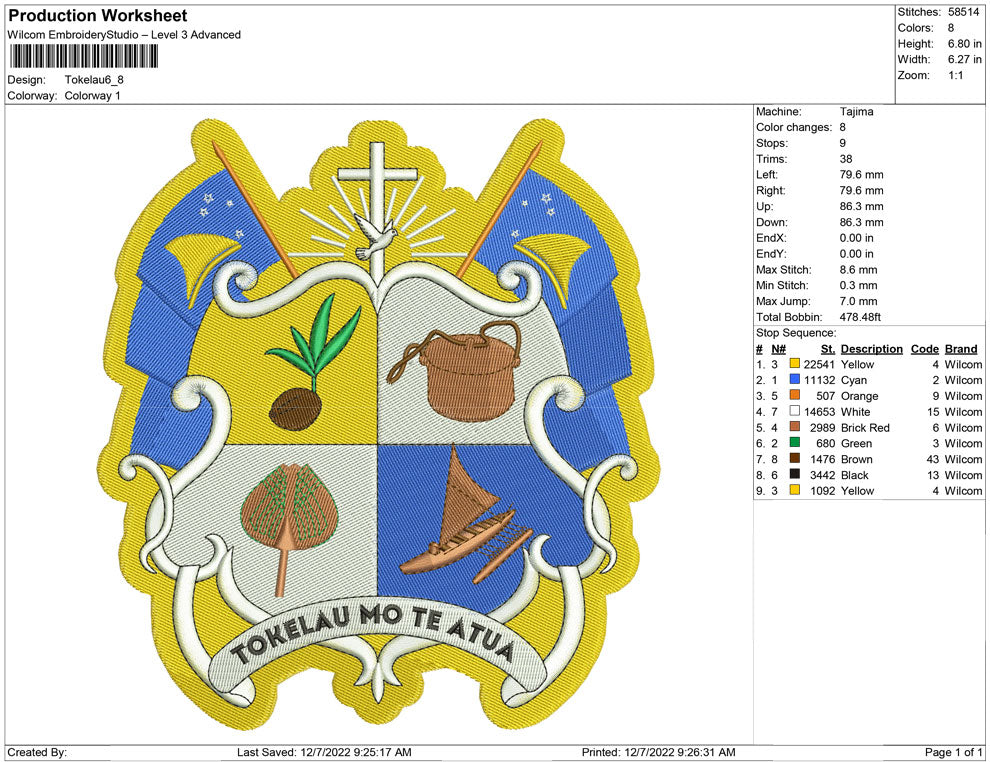Viewport: 990px width, 762px height.
Task: Click the "Stop Sequence:" heading
Action: (x=796, y=333)
